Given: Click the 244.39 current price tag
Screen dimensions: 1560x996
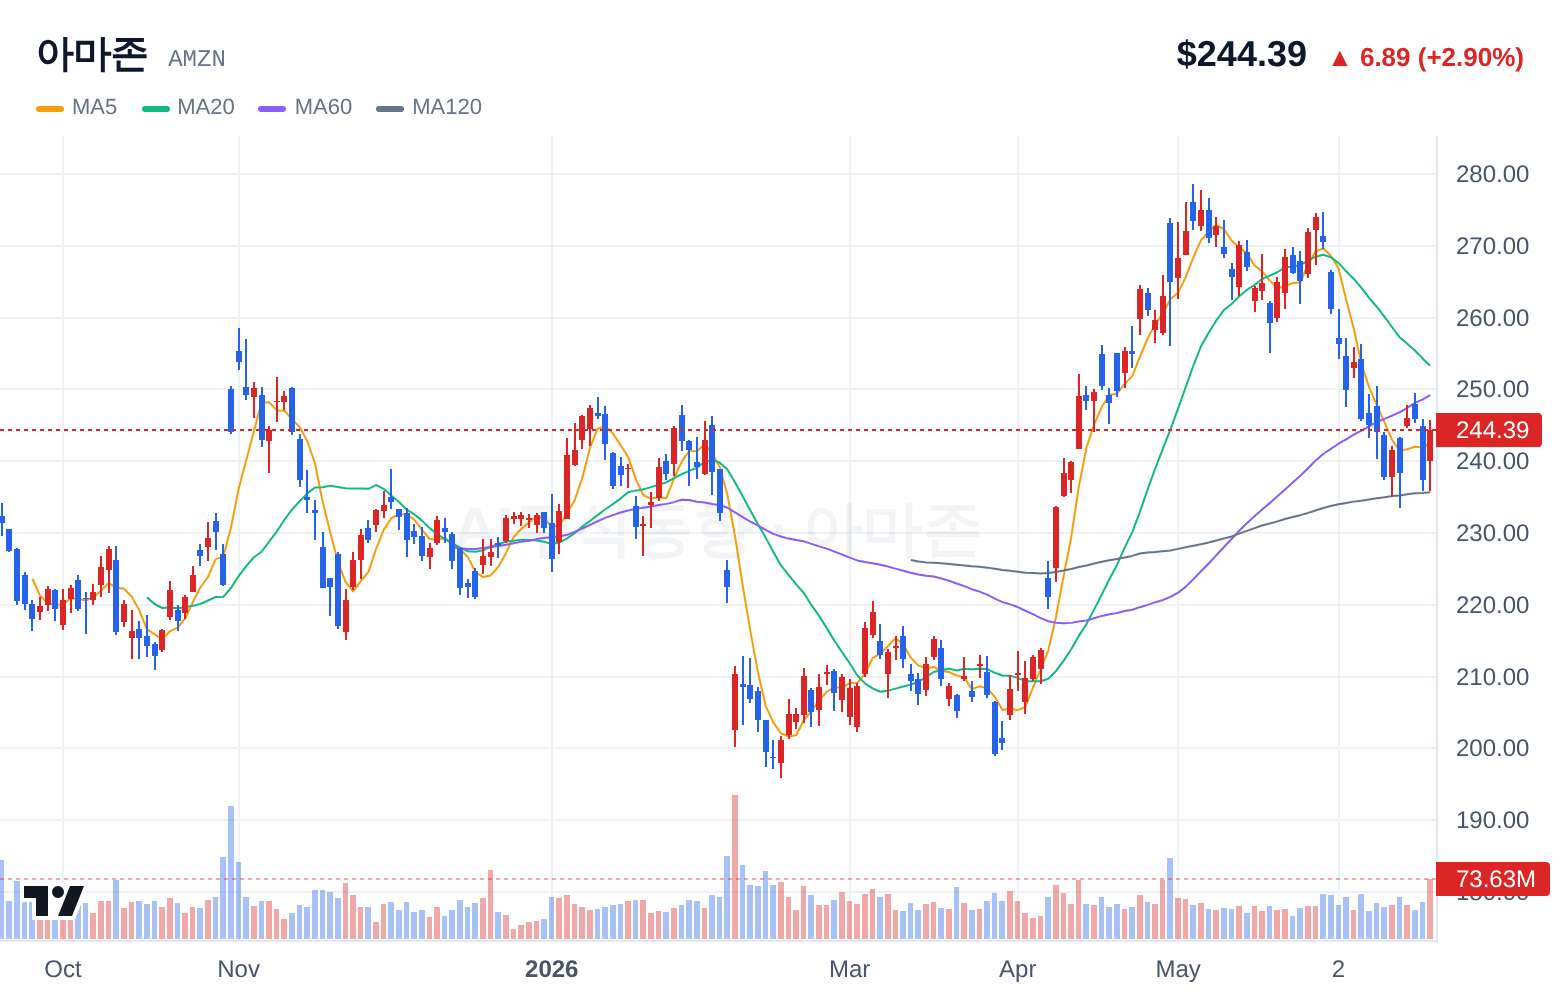Looking at the screenshot, I should pyautogui.click(x=1489, y=430).
